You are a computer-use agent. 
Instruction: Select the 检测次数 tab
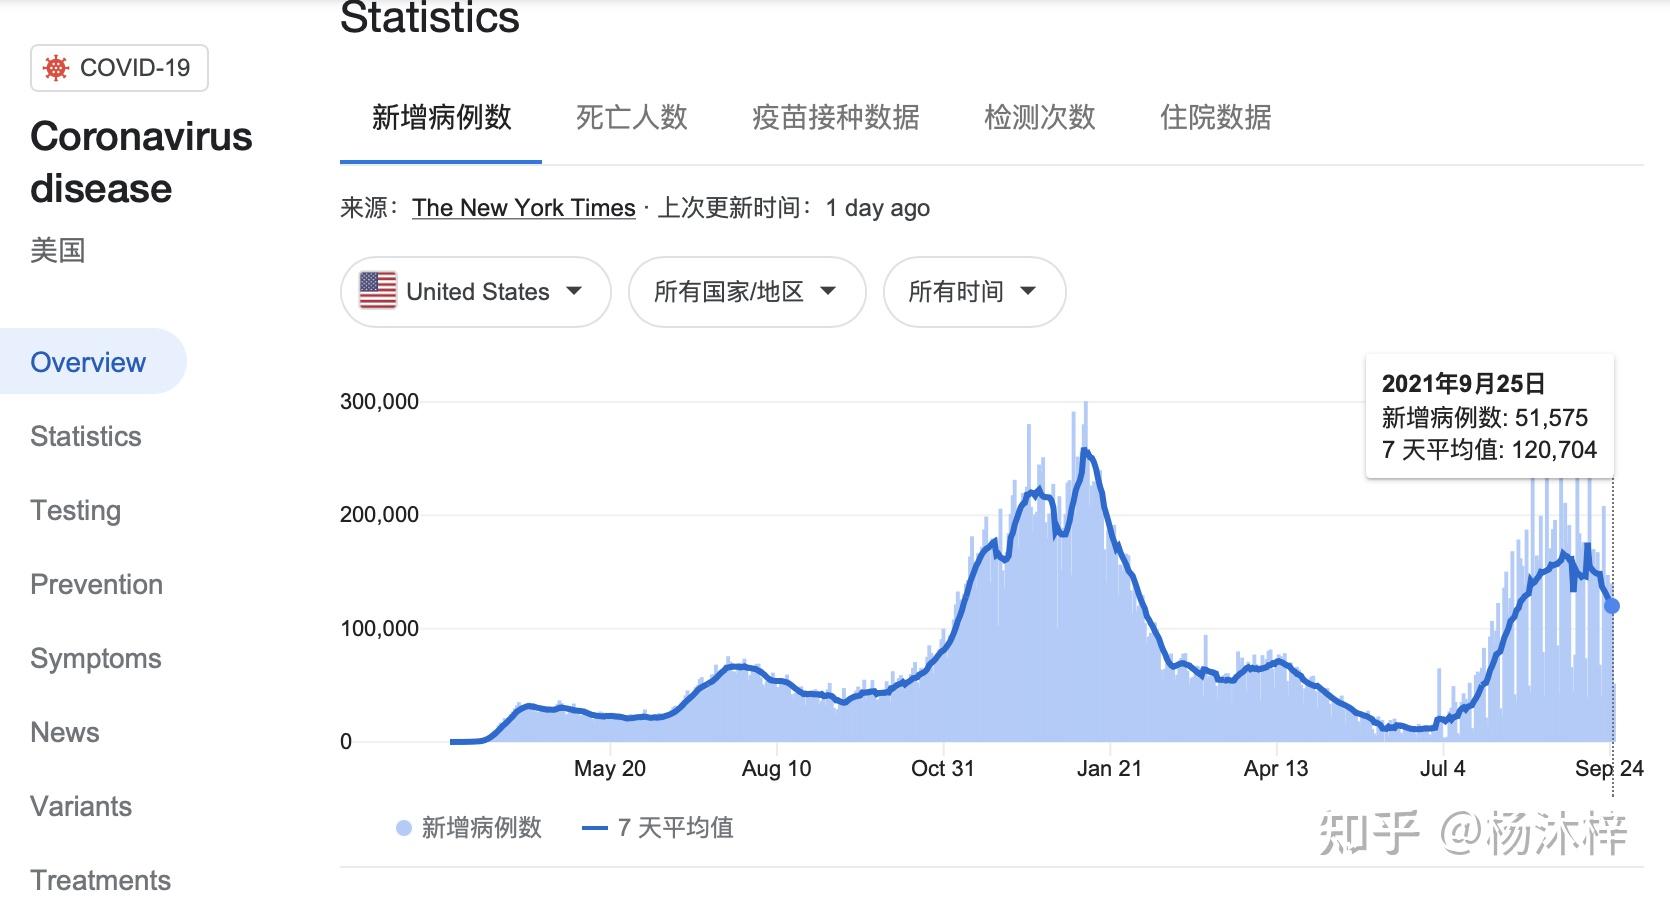[x=1039, y=118]
